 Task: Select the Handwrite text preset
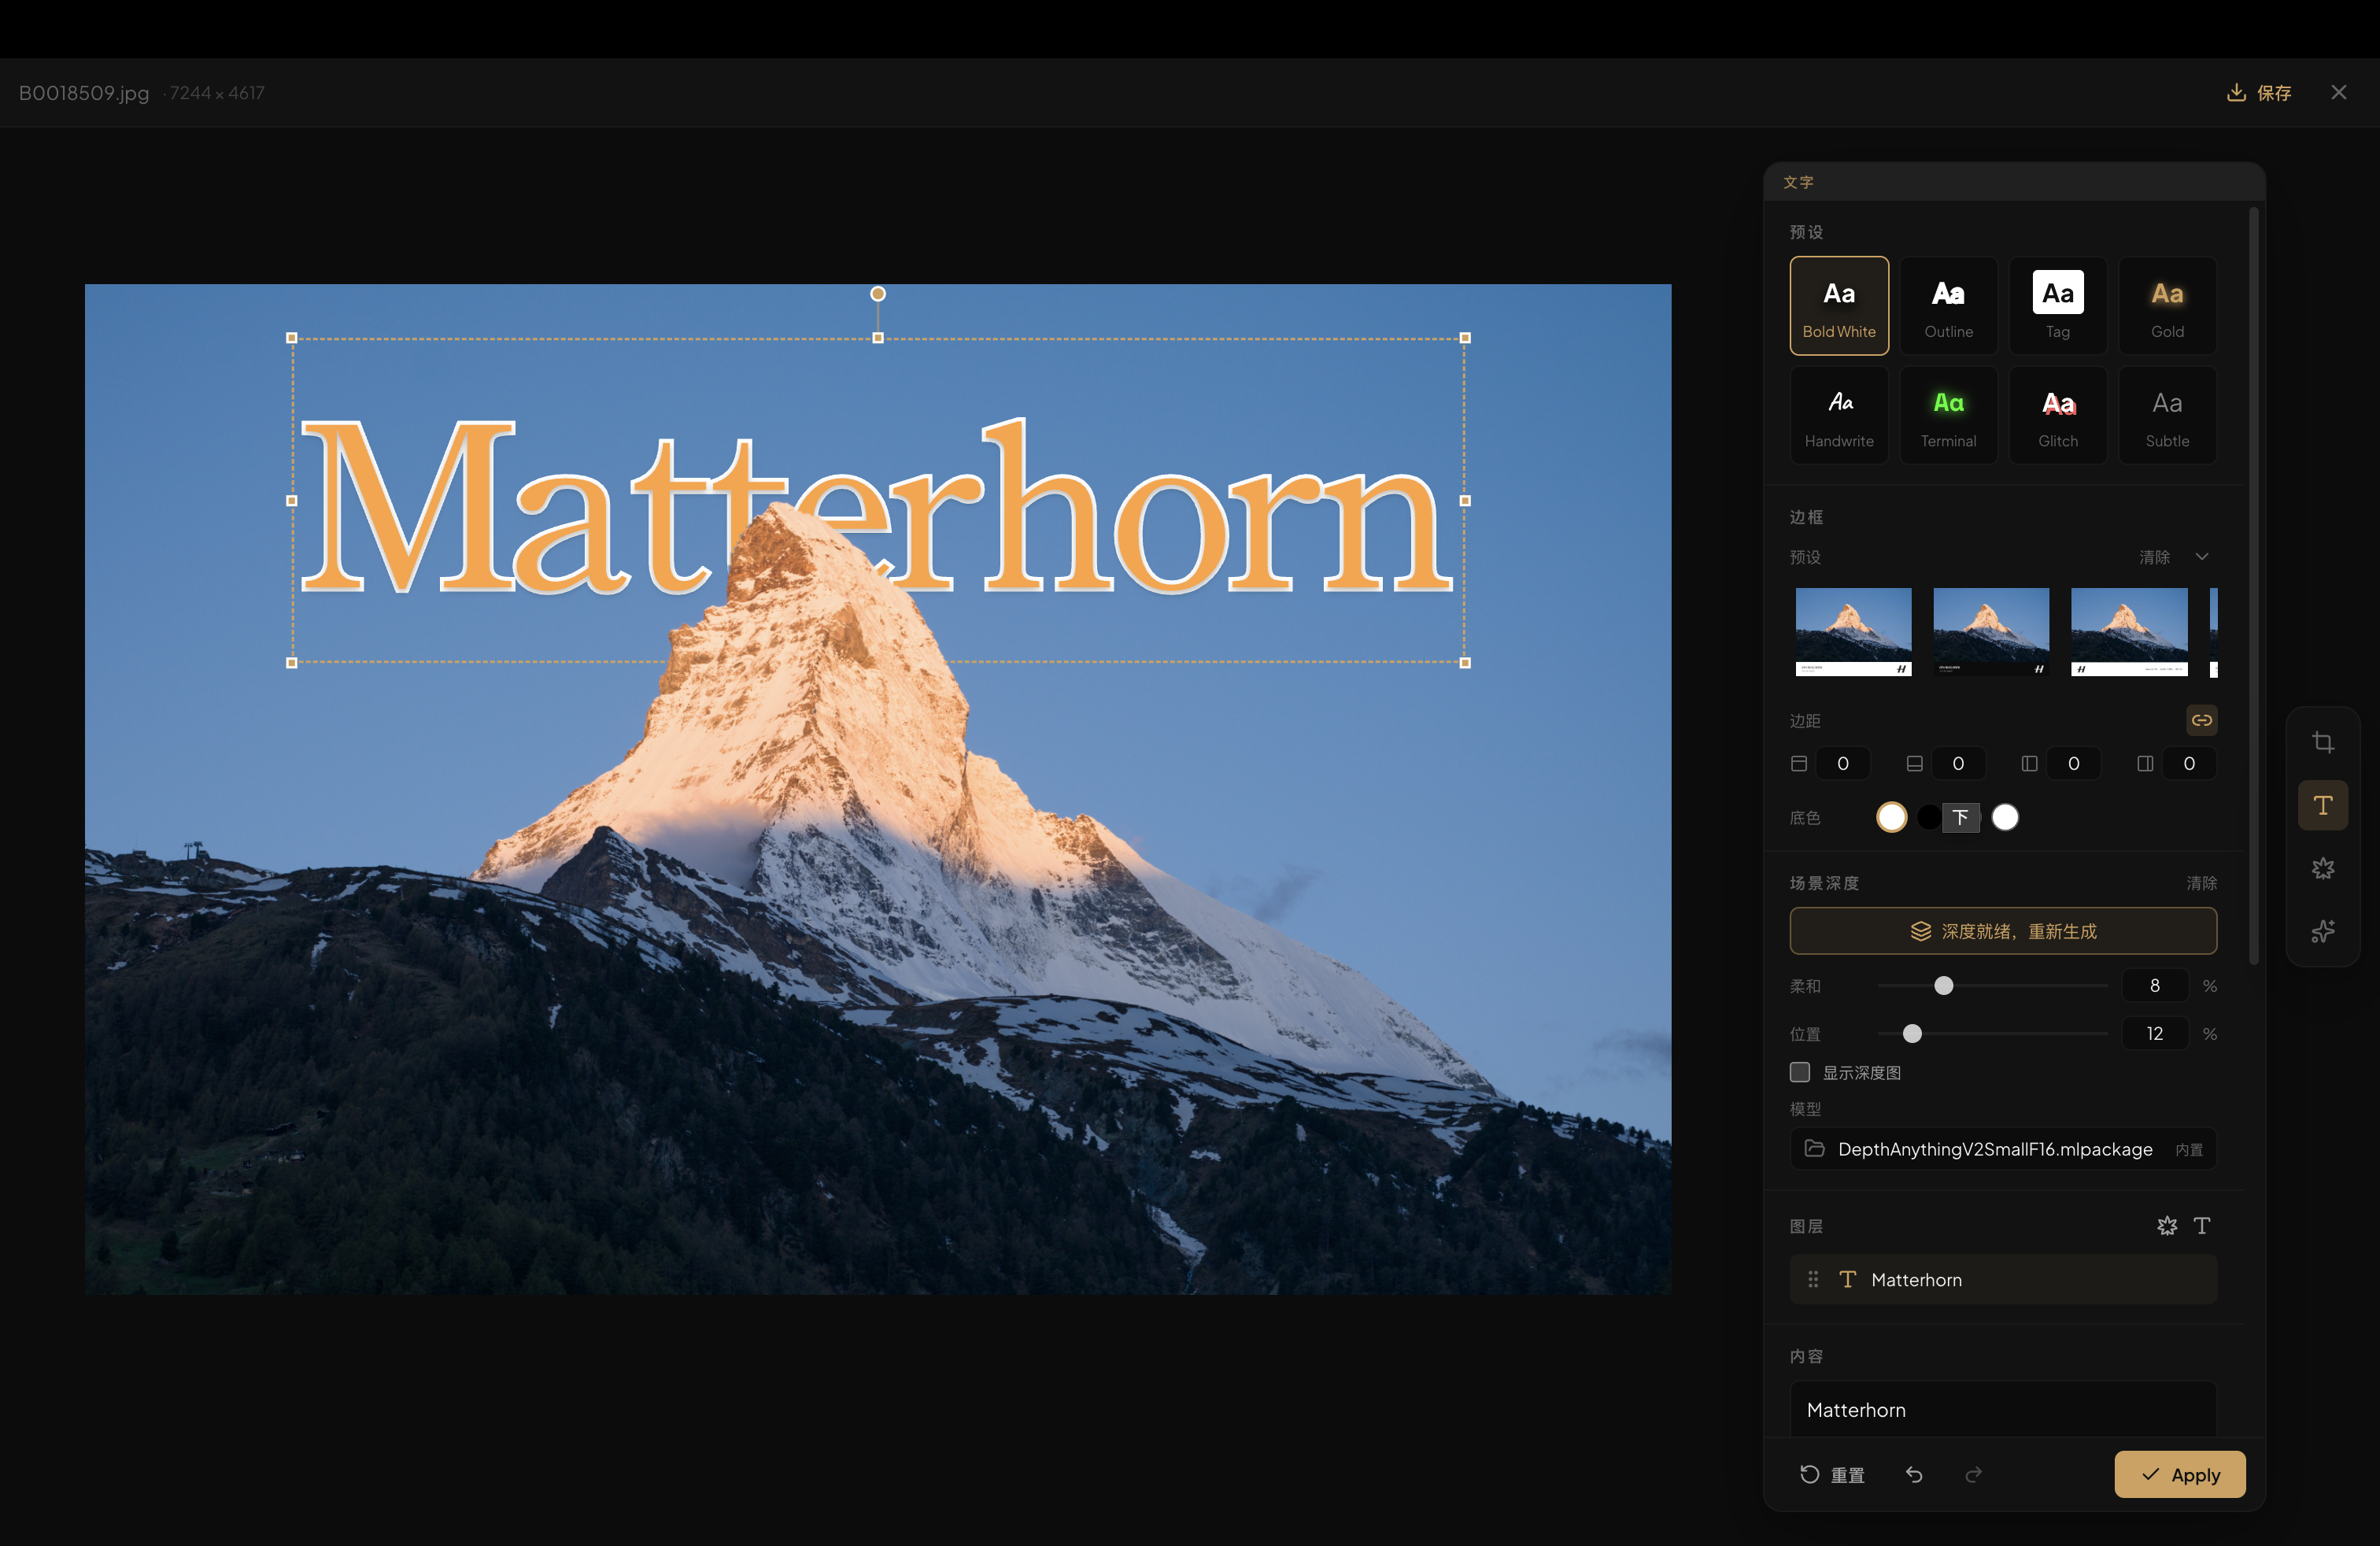tap(1838, 415)
